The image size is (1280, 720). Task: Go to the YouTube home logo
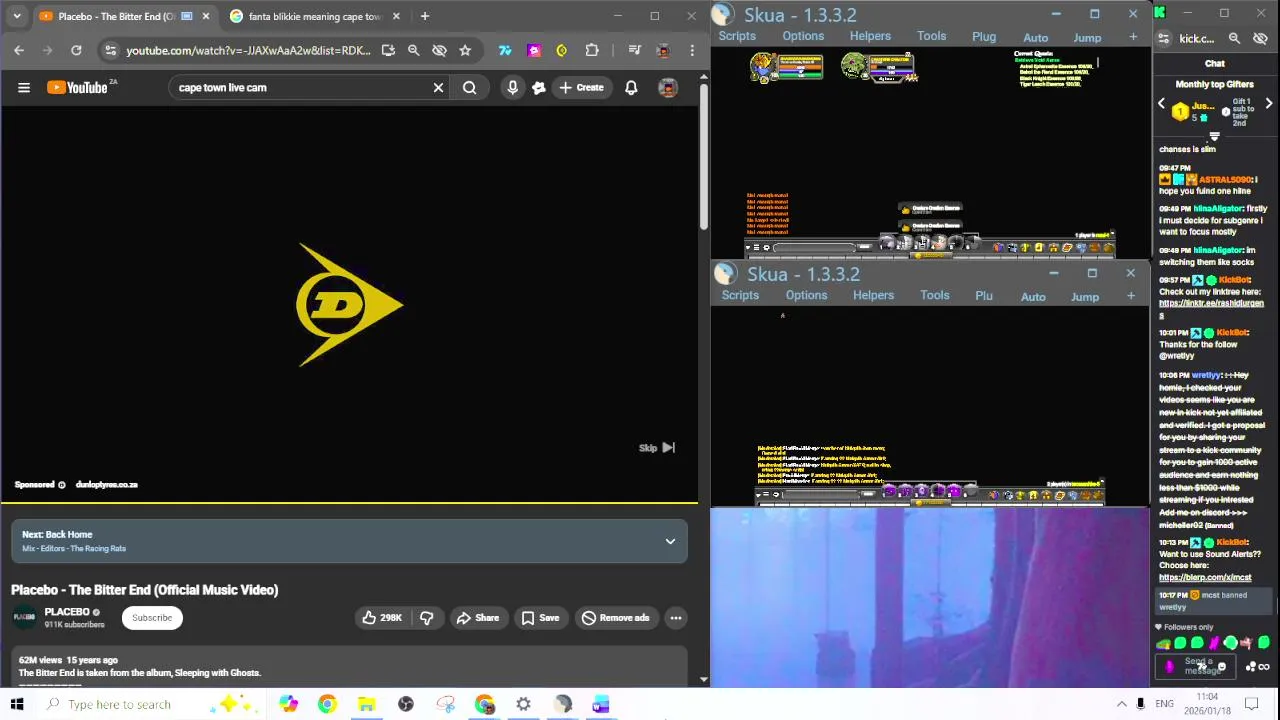77,88
